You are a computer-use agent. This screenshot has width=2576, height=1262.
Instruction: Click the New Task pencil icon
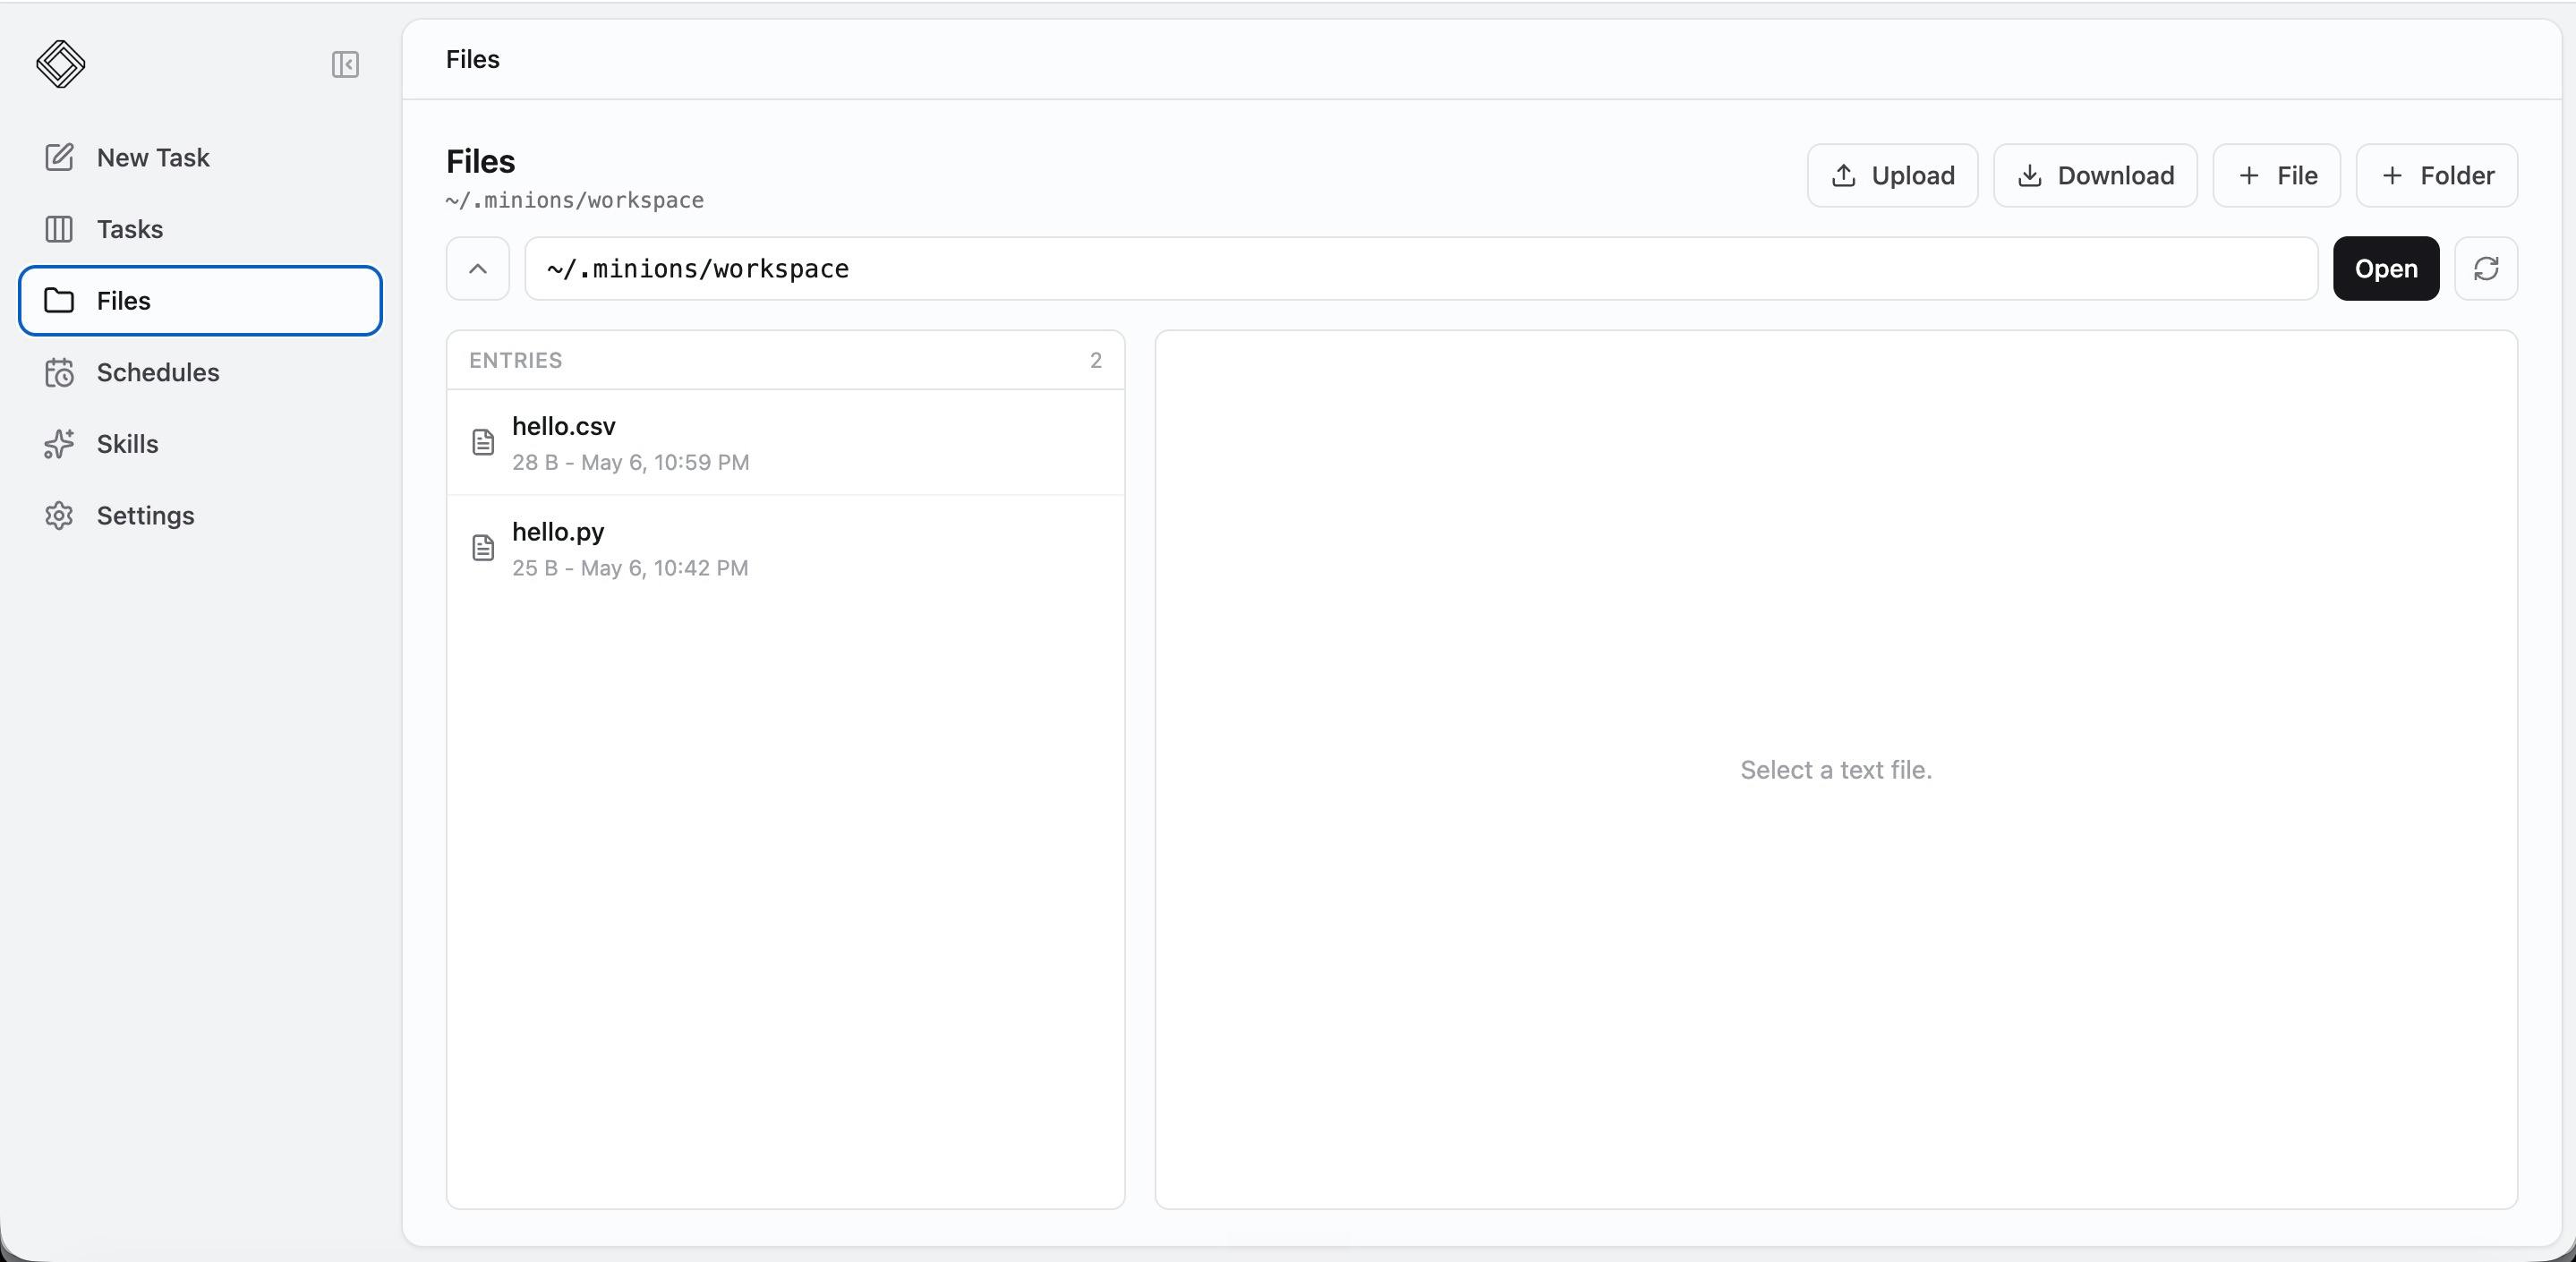pos(59,157)
